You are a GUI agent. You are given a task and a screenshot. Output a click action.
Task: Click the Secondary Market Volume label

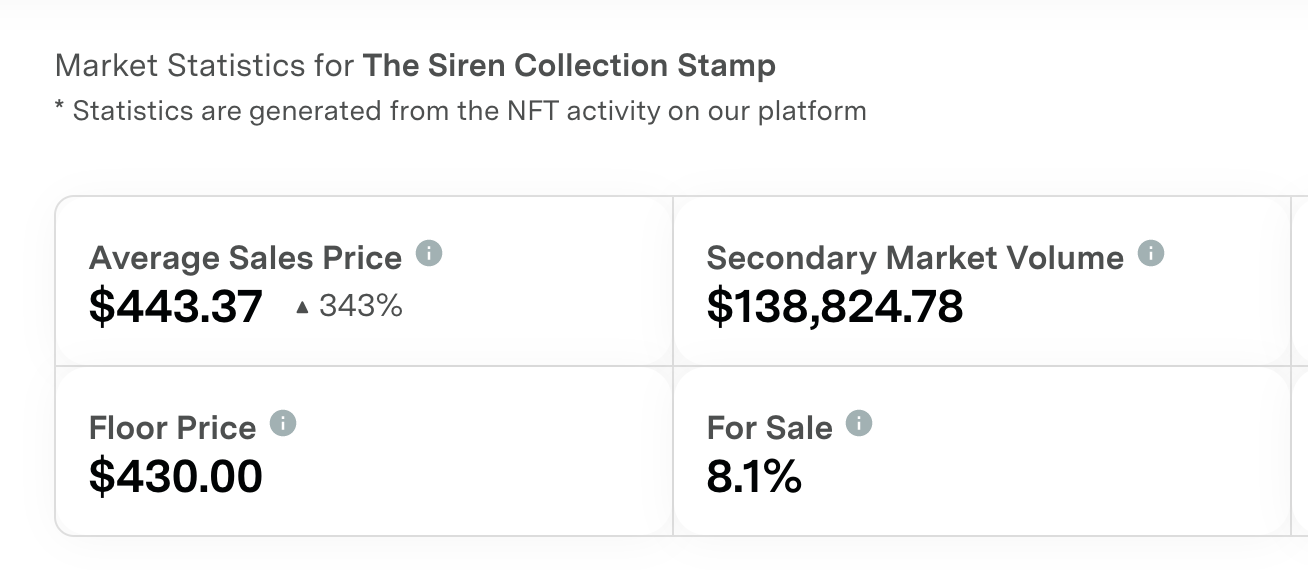click(x=915, y=258)
